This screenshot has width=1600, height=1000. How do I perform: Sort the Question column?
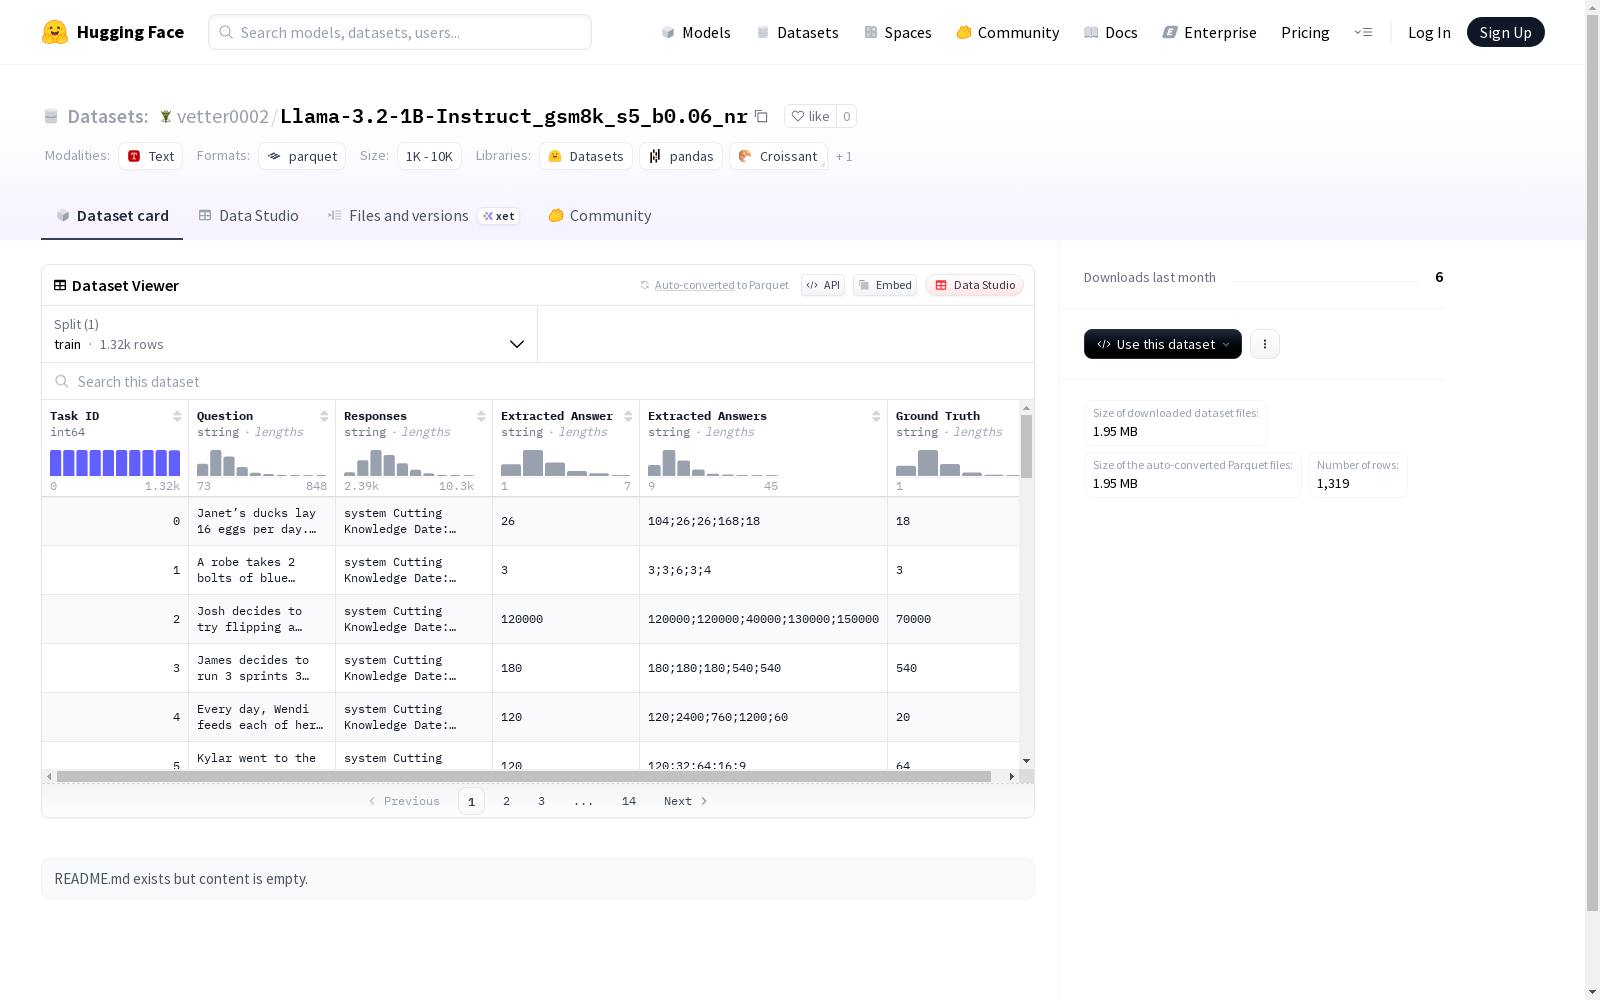point(324,416)
